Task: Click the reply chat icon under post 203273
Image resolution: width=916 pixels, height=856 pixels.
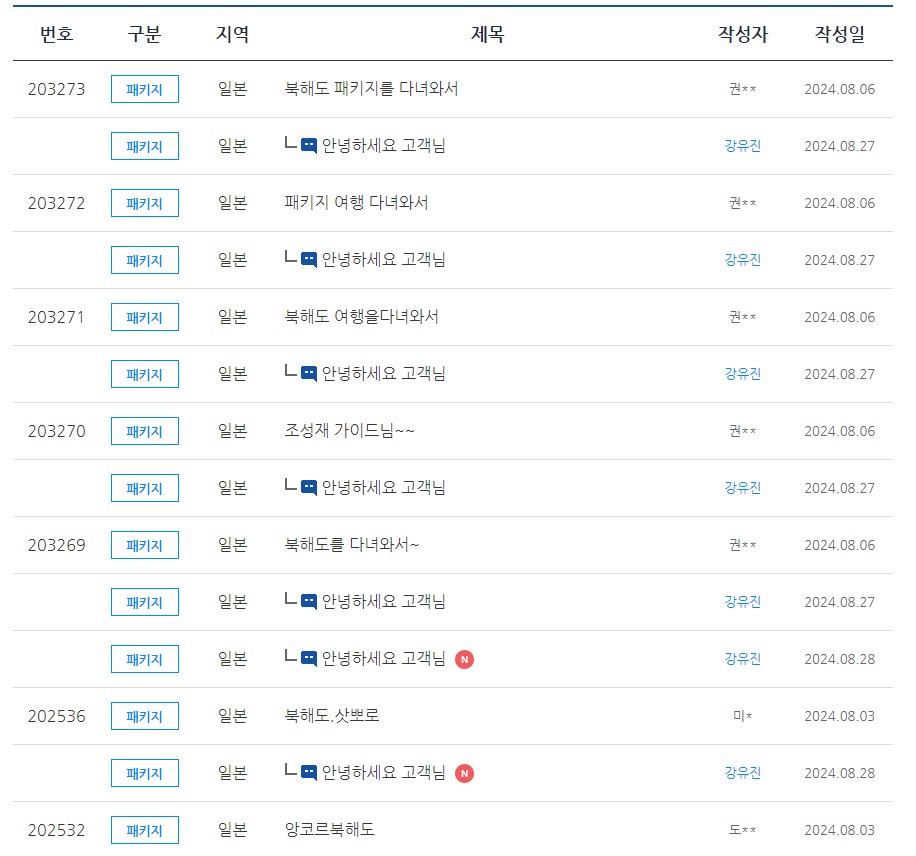Action: (308, 145)
